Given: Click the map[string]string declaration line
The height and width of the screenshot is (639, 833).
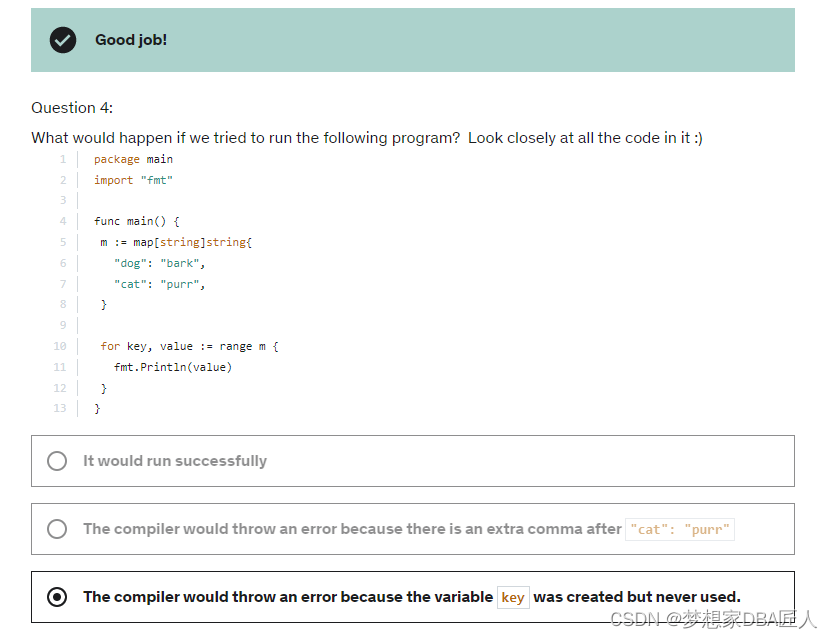Looking at the screenshot, I should [176, 242].
